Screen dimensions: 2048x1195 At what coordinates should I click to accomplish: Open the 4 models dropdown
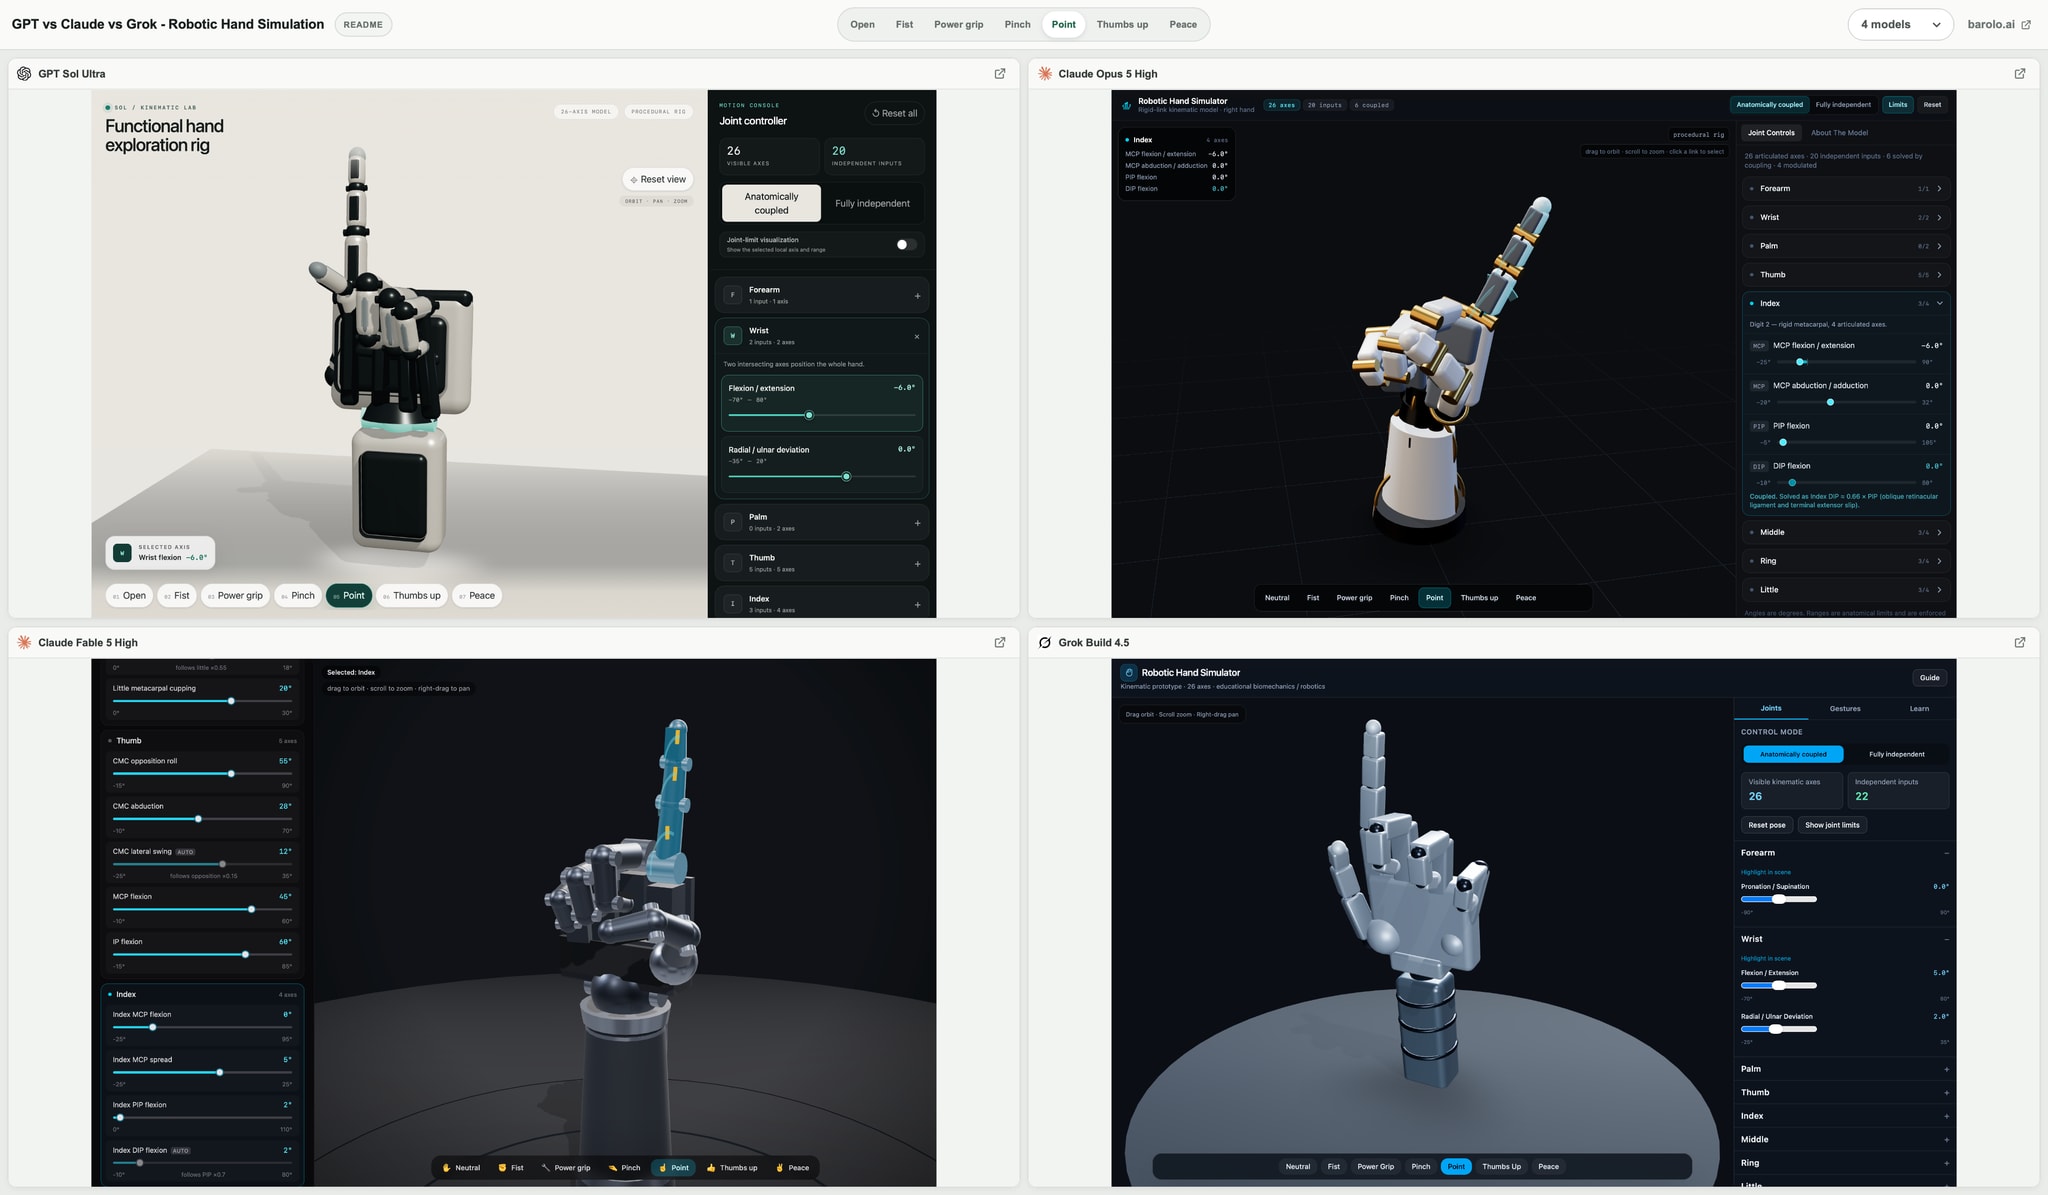pyautogui.click(x=1900, y=24)
